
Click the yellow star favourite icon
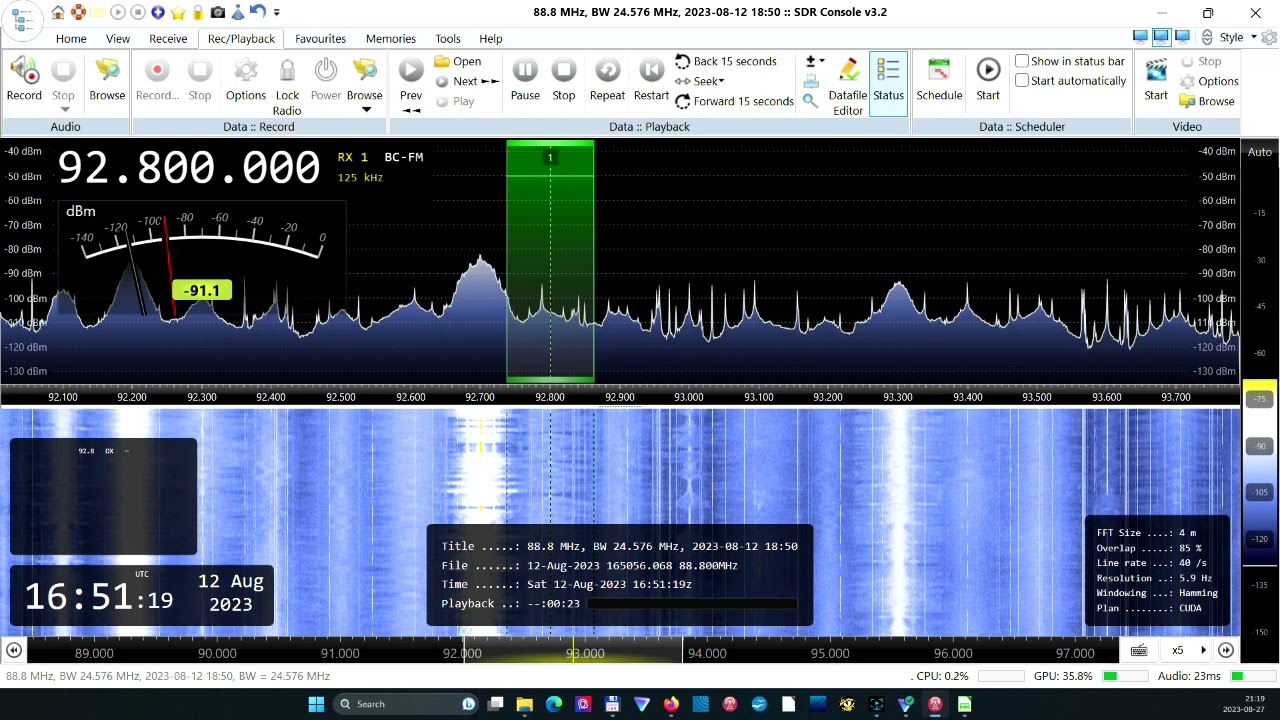click(x=178, y=12)
